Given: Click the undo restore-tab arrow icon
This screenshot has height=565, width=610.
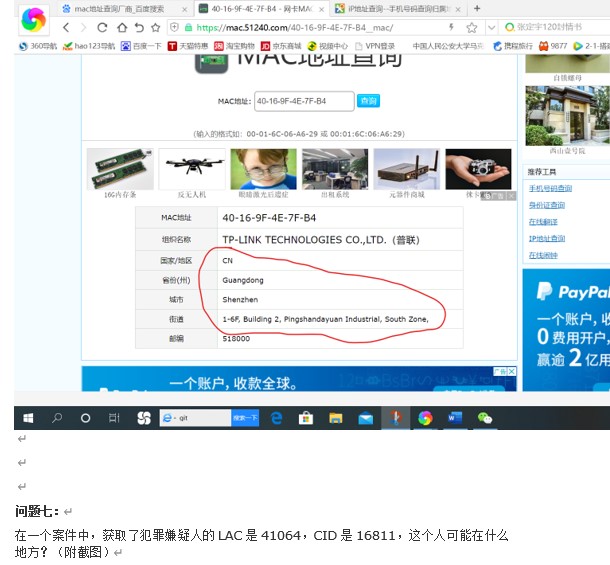Looking at the screenshot, I should (x=139, y=27).
